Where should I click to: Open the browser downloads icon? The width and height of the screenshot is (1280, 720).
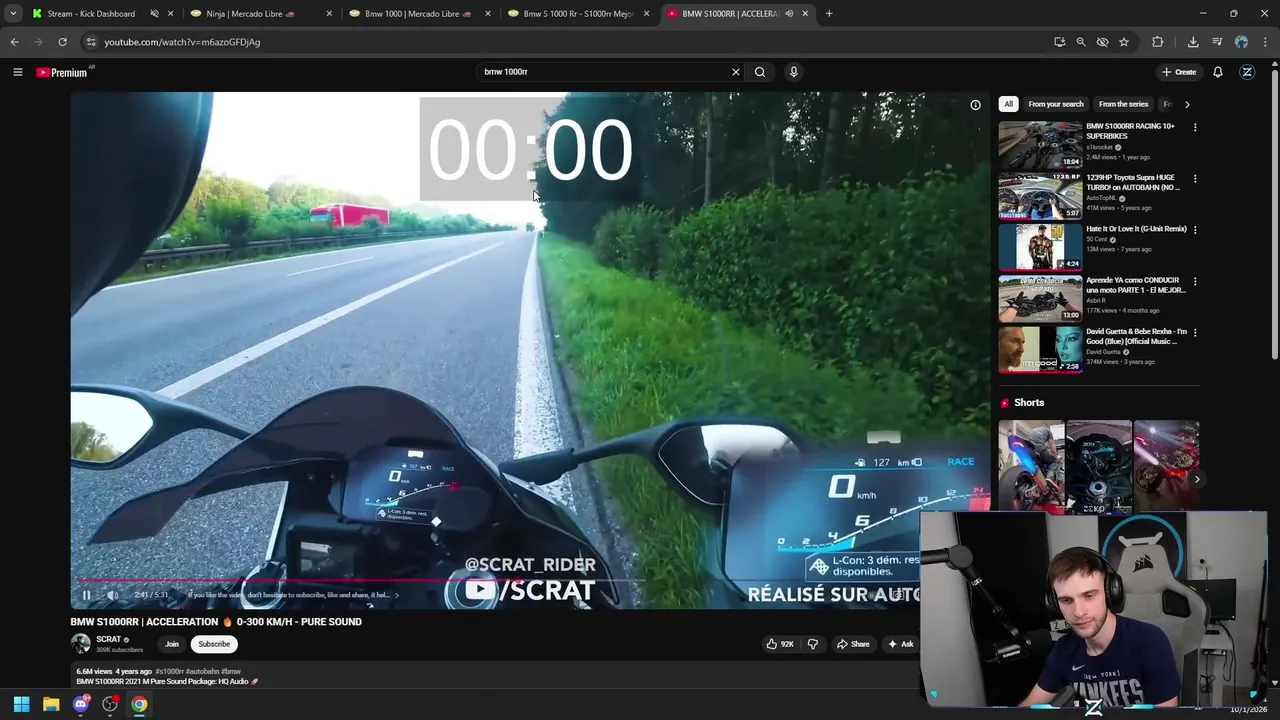(x=1193, y=42)
